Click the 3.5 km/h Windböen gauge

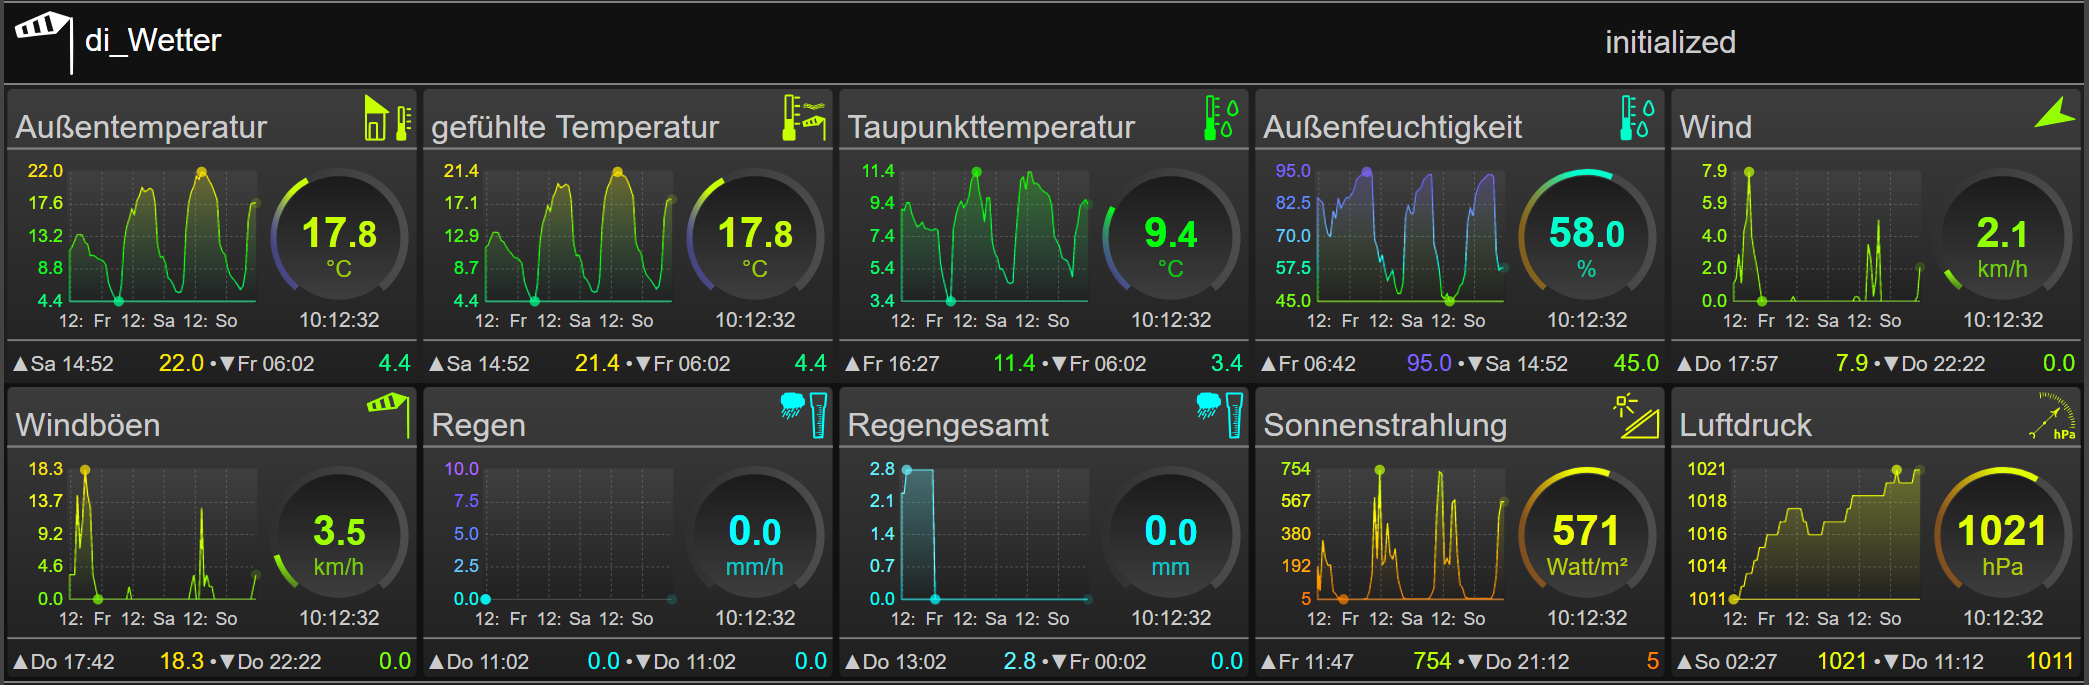coord(339,534)
